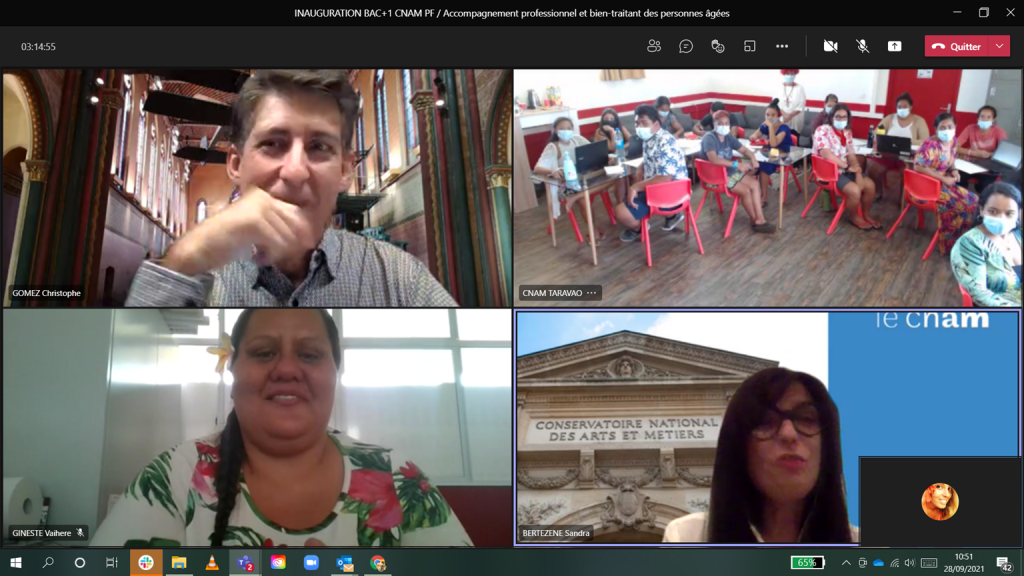
Task: Open Windows taskbar search
Action: coord(48,562)
